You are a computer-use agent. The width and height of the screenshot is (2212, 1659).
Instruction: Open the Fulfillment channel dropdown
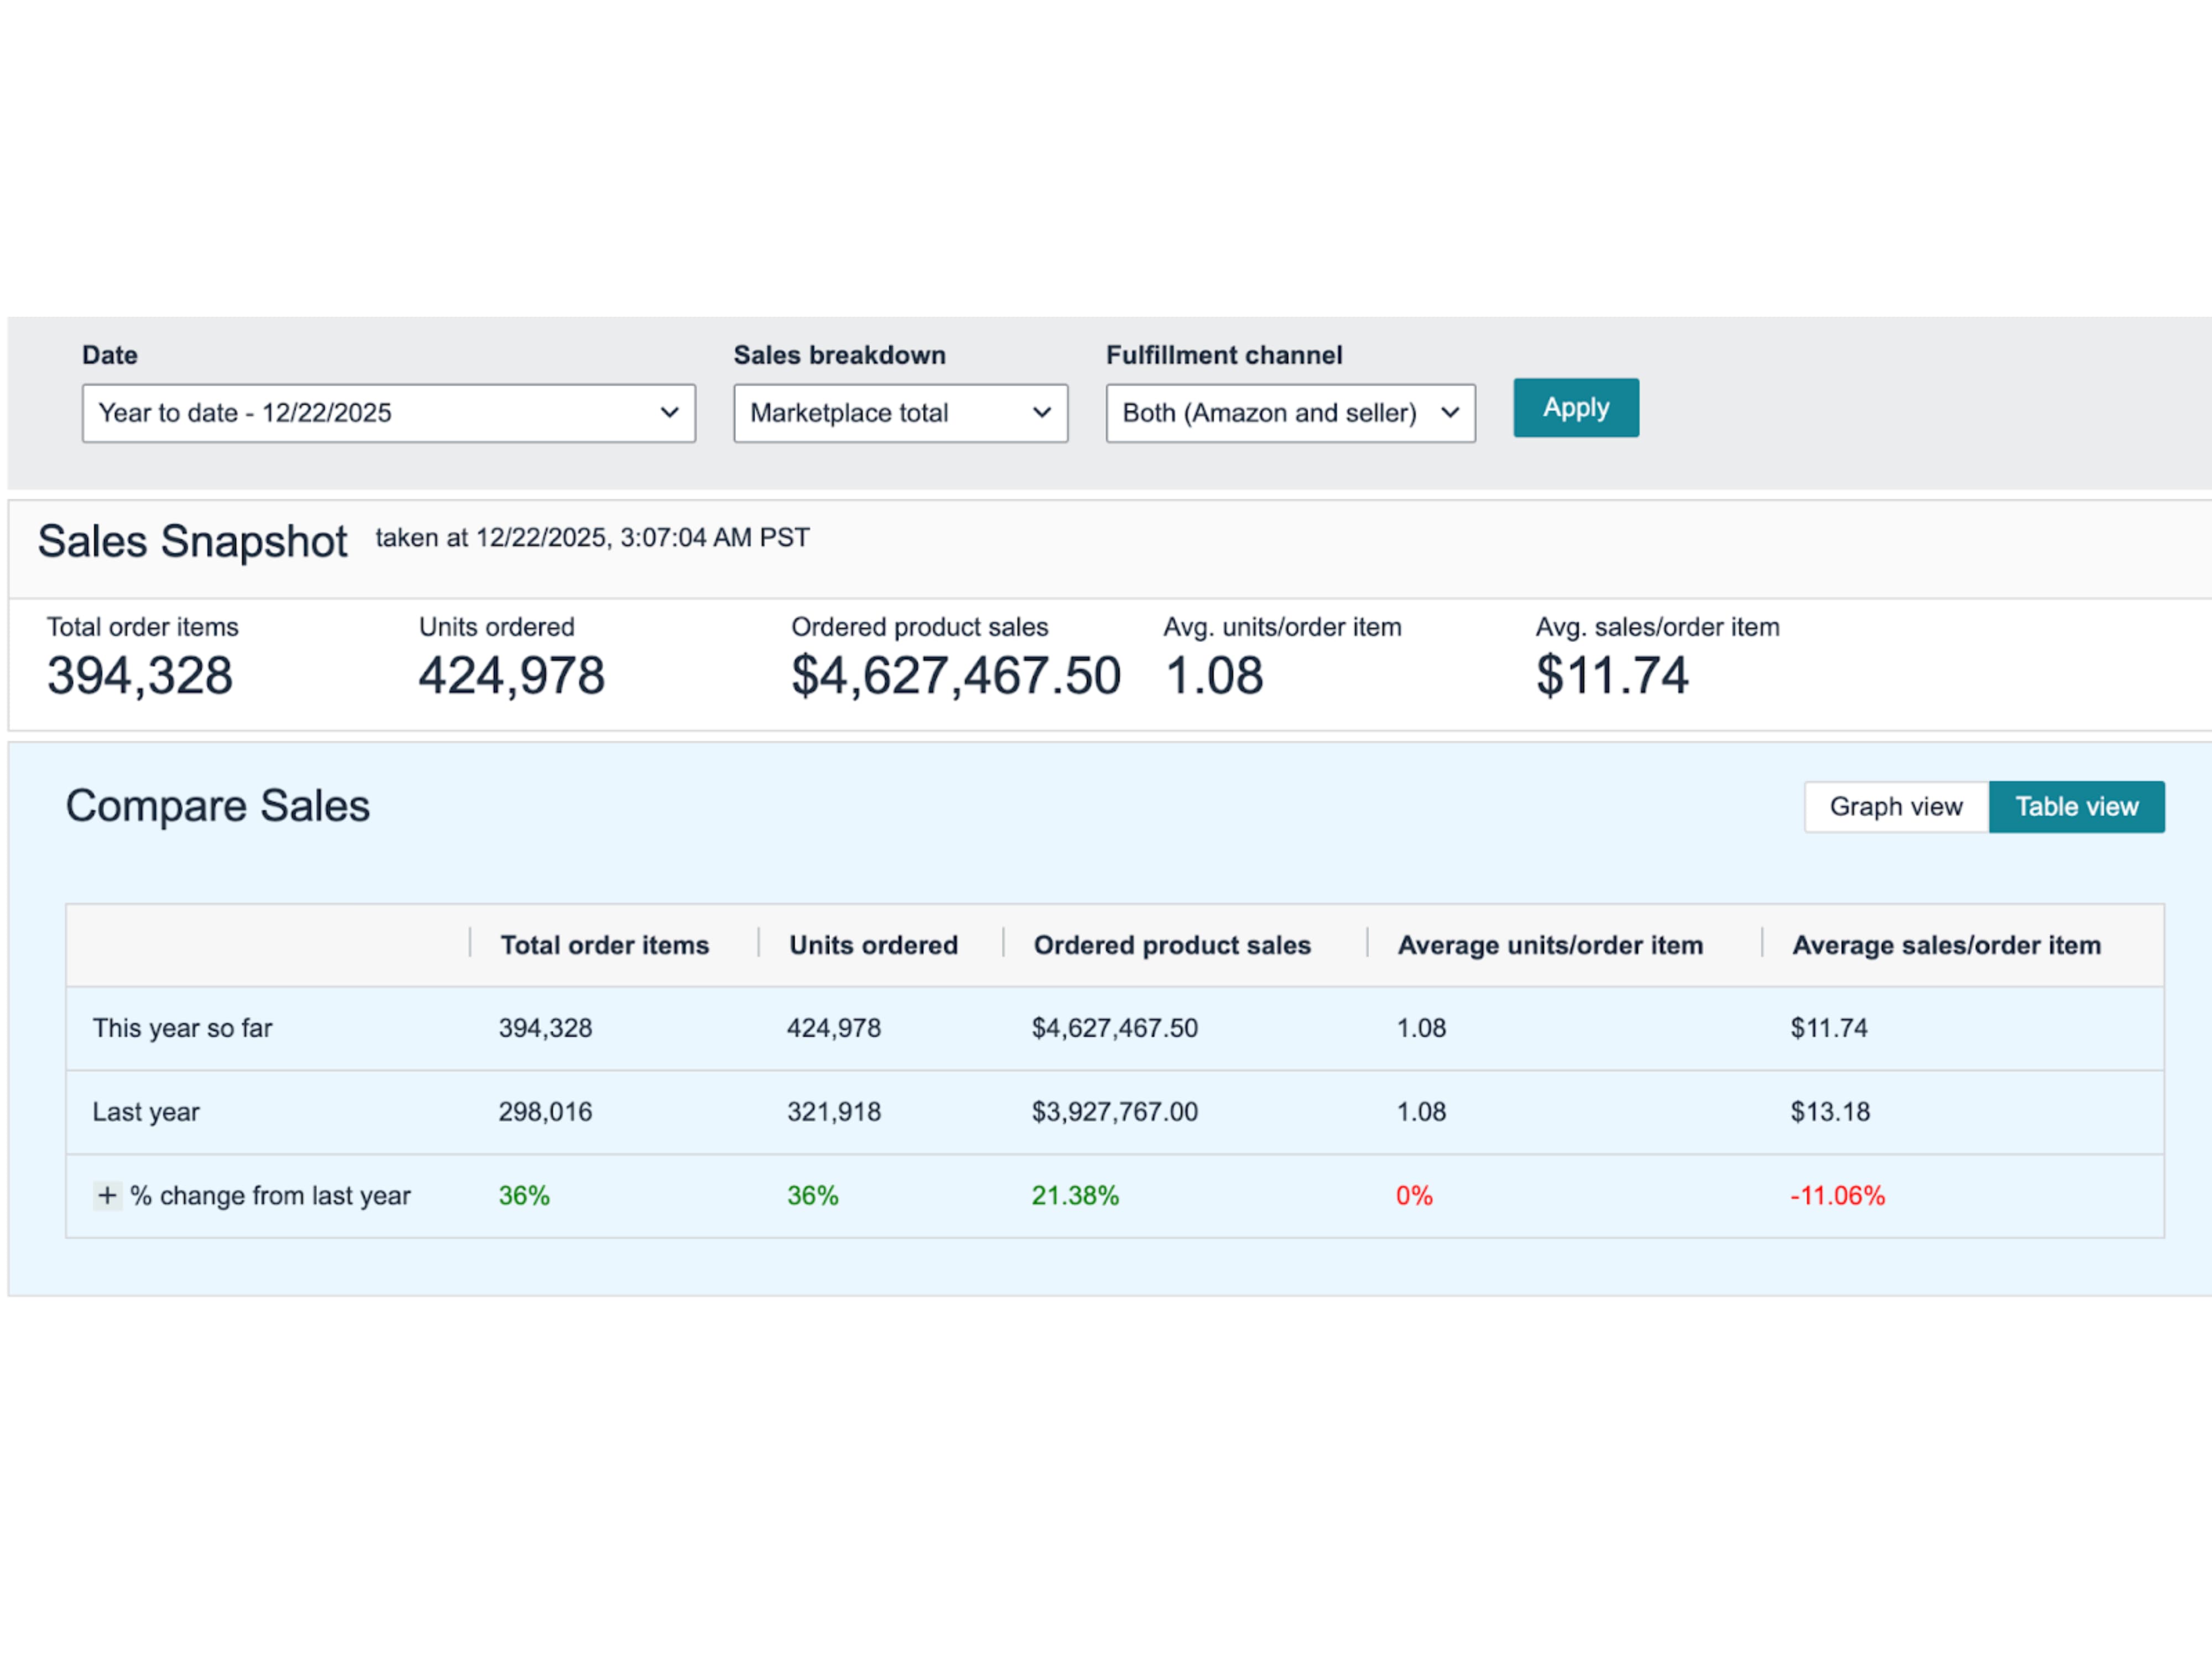1289,413
